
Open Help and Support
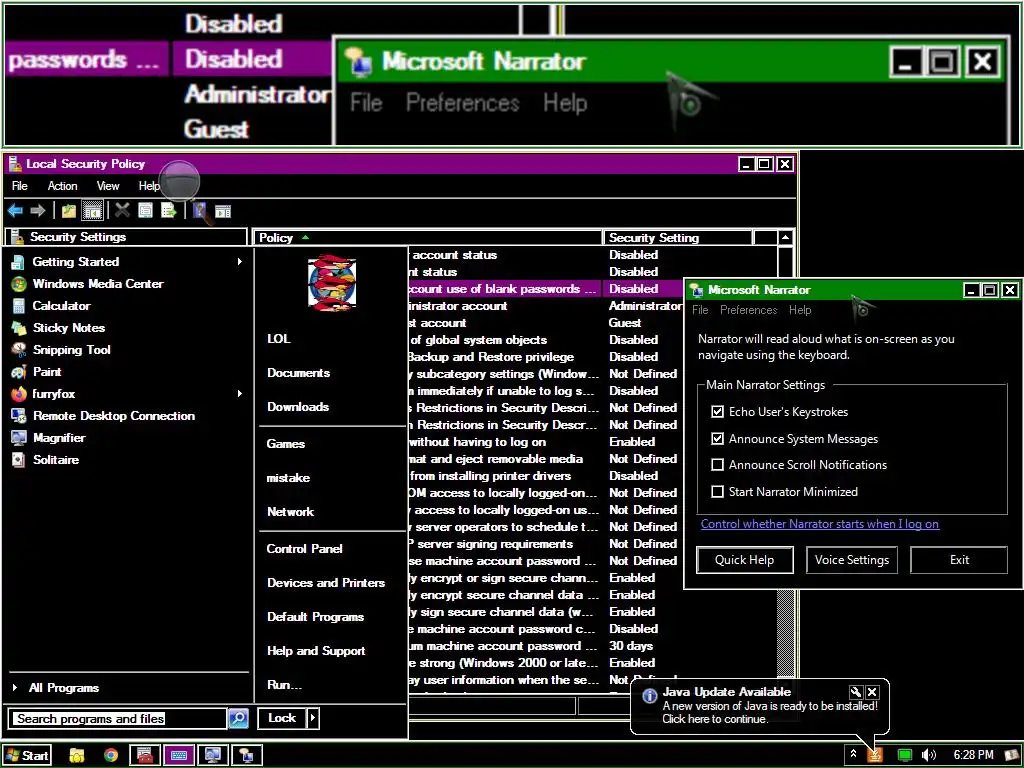pos(316,651)
